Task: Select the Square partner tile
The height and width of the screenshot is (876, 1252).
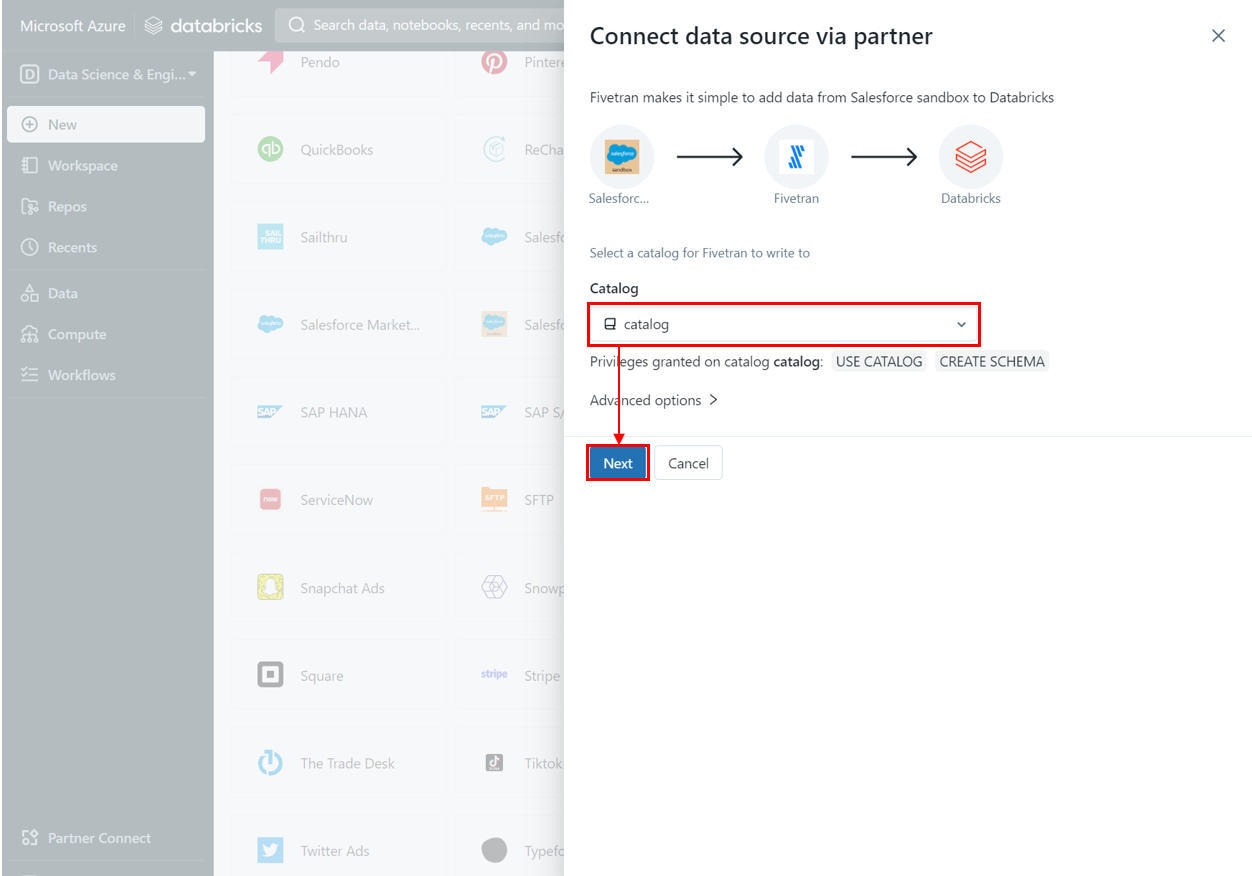Action: click(337, 676)
